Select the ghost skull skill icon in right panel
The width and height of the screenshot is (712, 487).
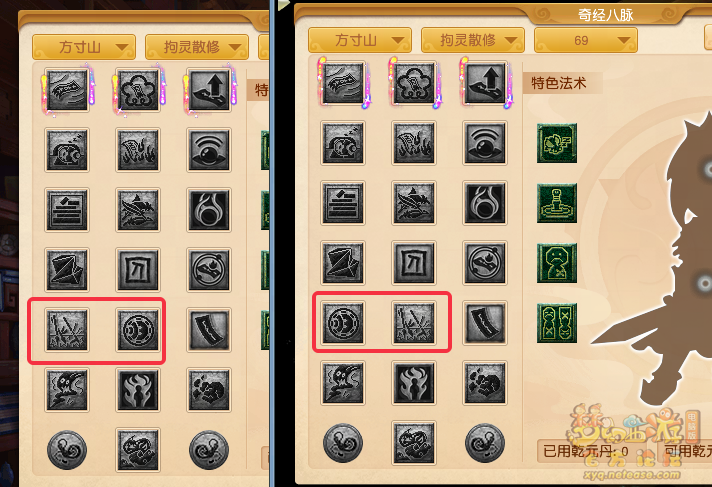[343, 383]
